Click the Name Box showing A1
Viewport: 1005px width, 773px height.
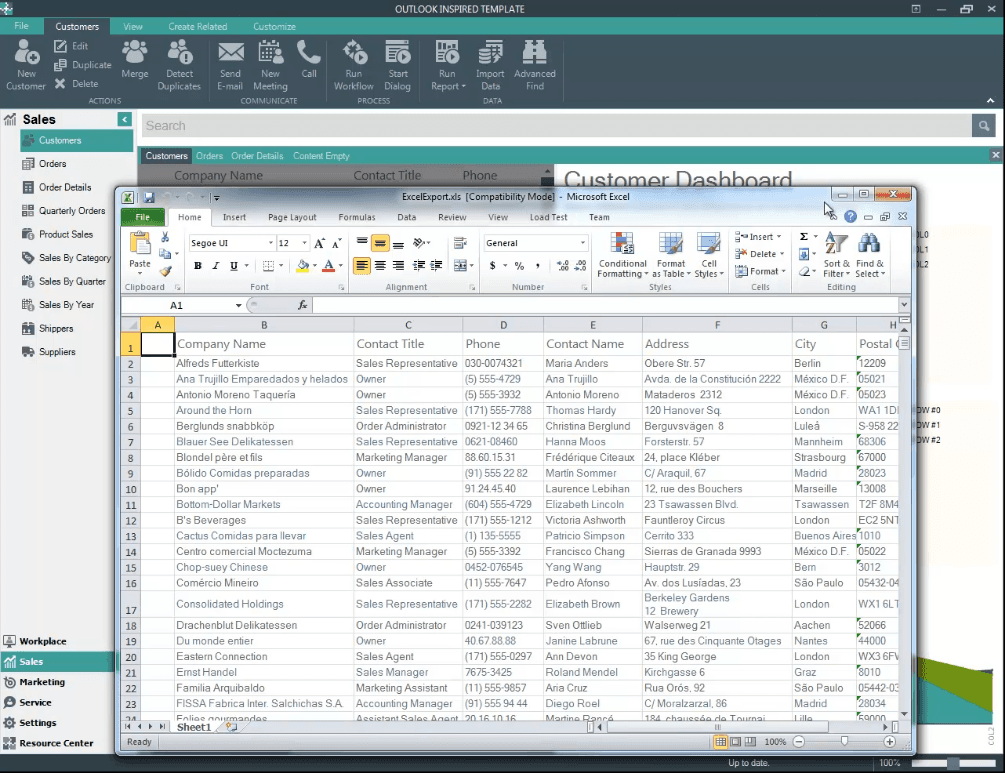[176, 305]
